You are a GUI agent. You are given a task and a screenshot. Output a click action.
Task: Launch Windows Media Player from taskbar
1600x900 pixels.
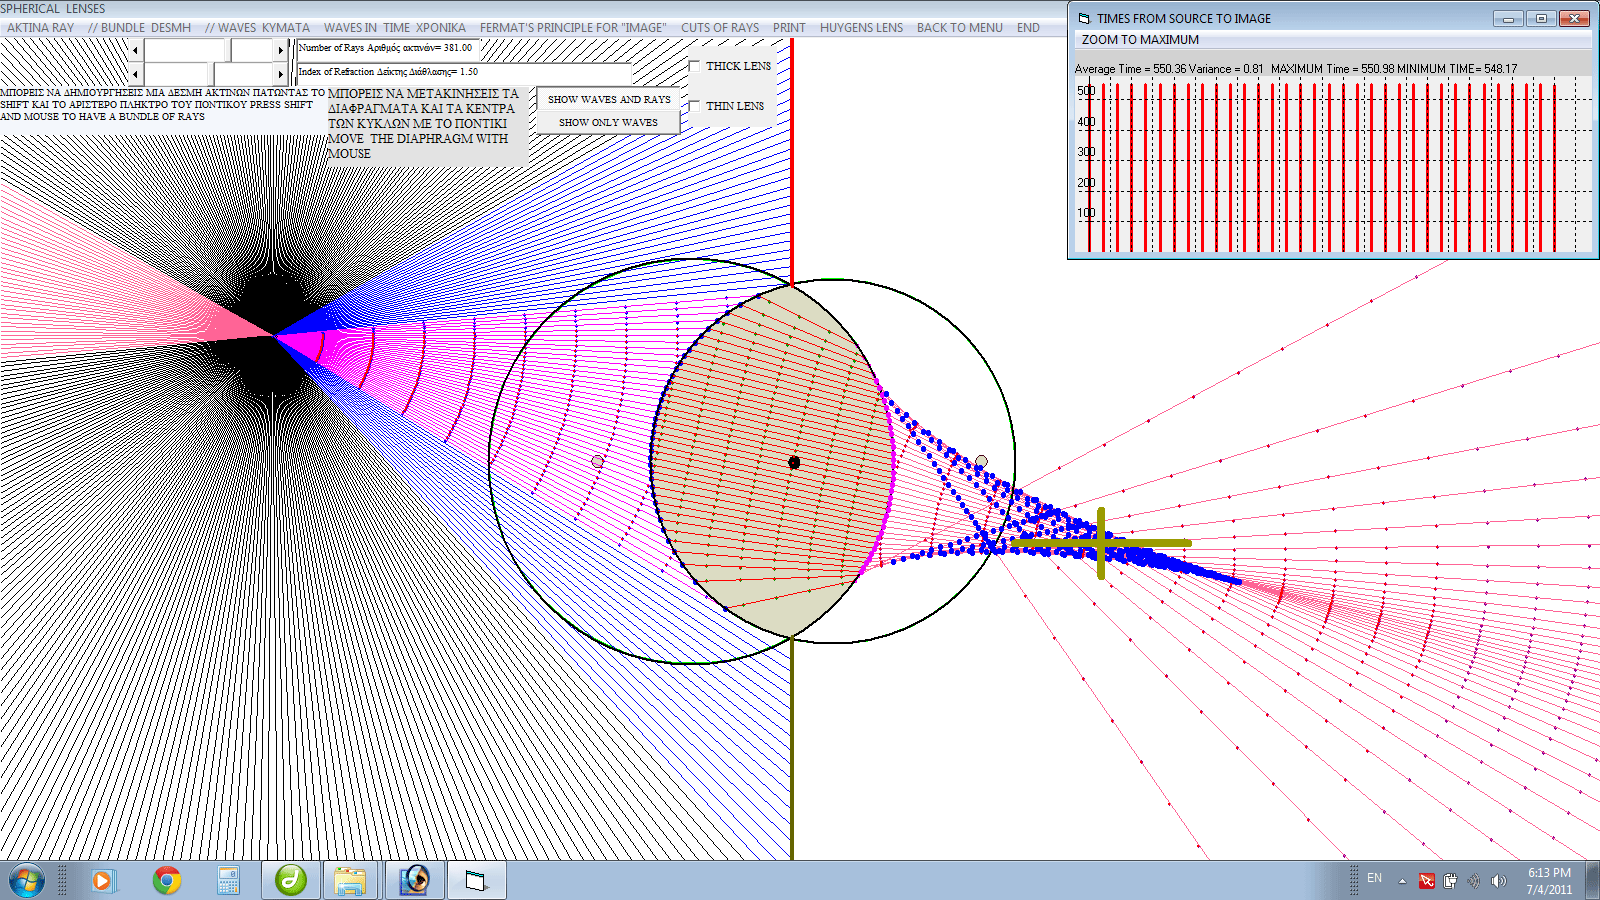click(102, 880)
